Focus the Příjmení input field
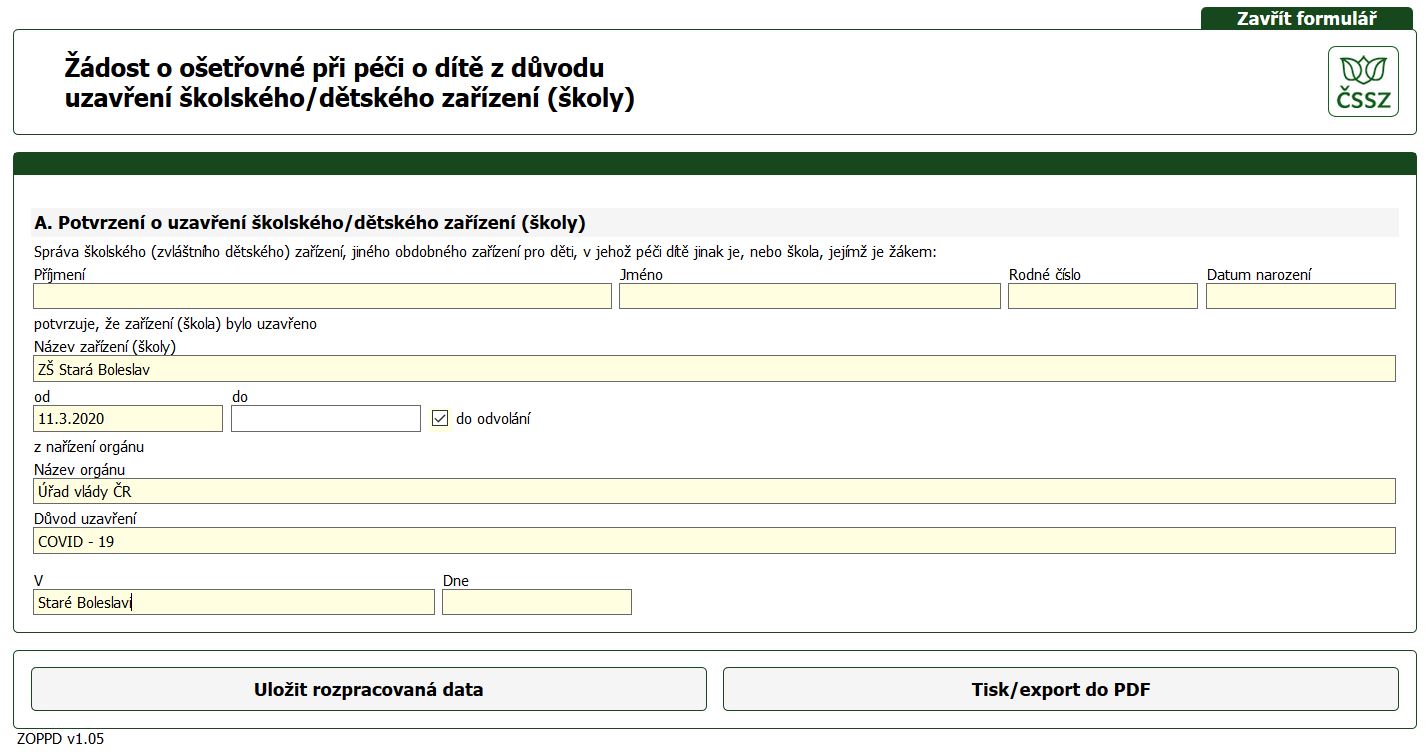Viewport: 1428px width, 756px height. [322, 296]
